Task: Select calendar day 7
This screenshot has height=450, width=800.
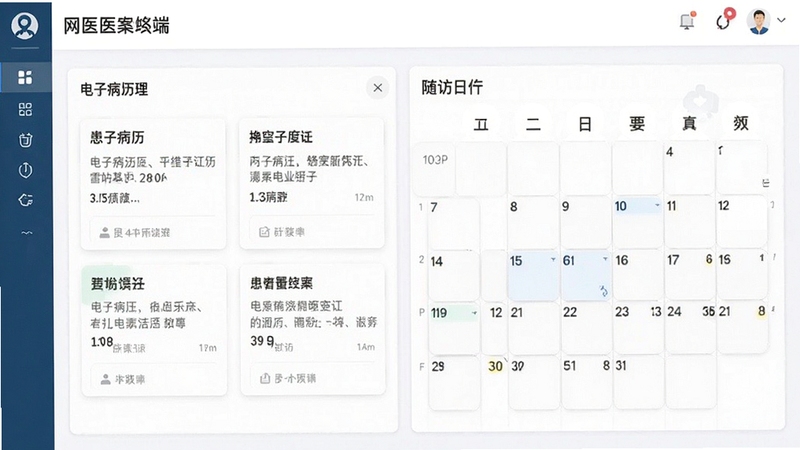Action: click(x=453, y=223)
